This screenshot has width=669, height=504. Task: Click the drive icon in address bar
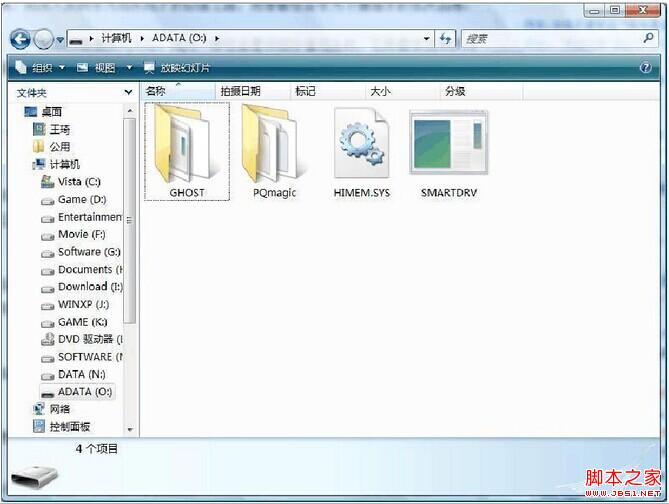coord(76,40)
